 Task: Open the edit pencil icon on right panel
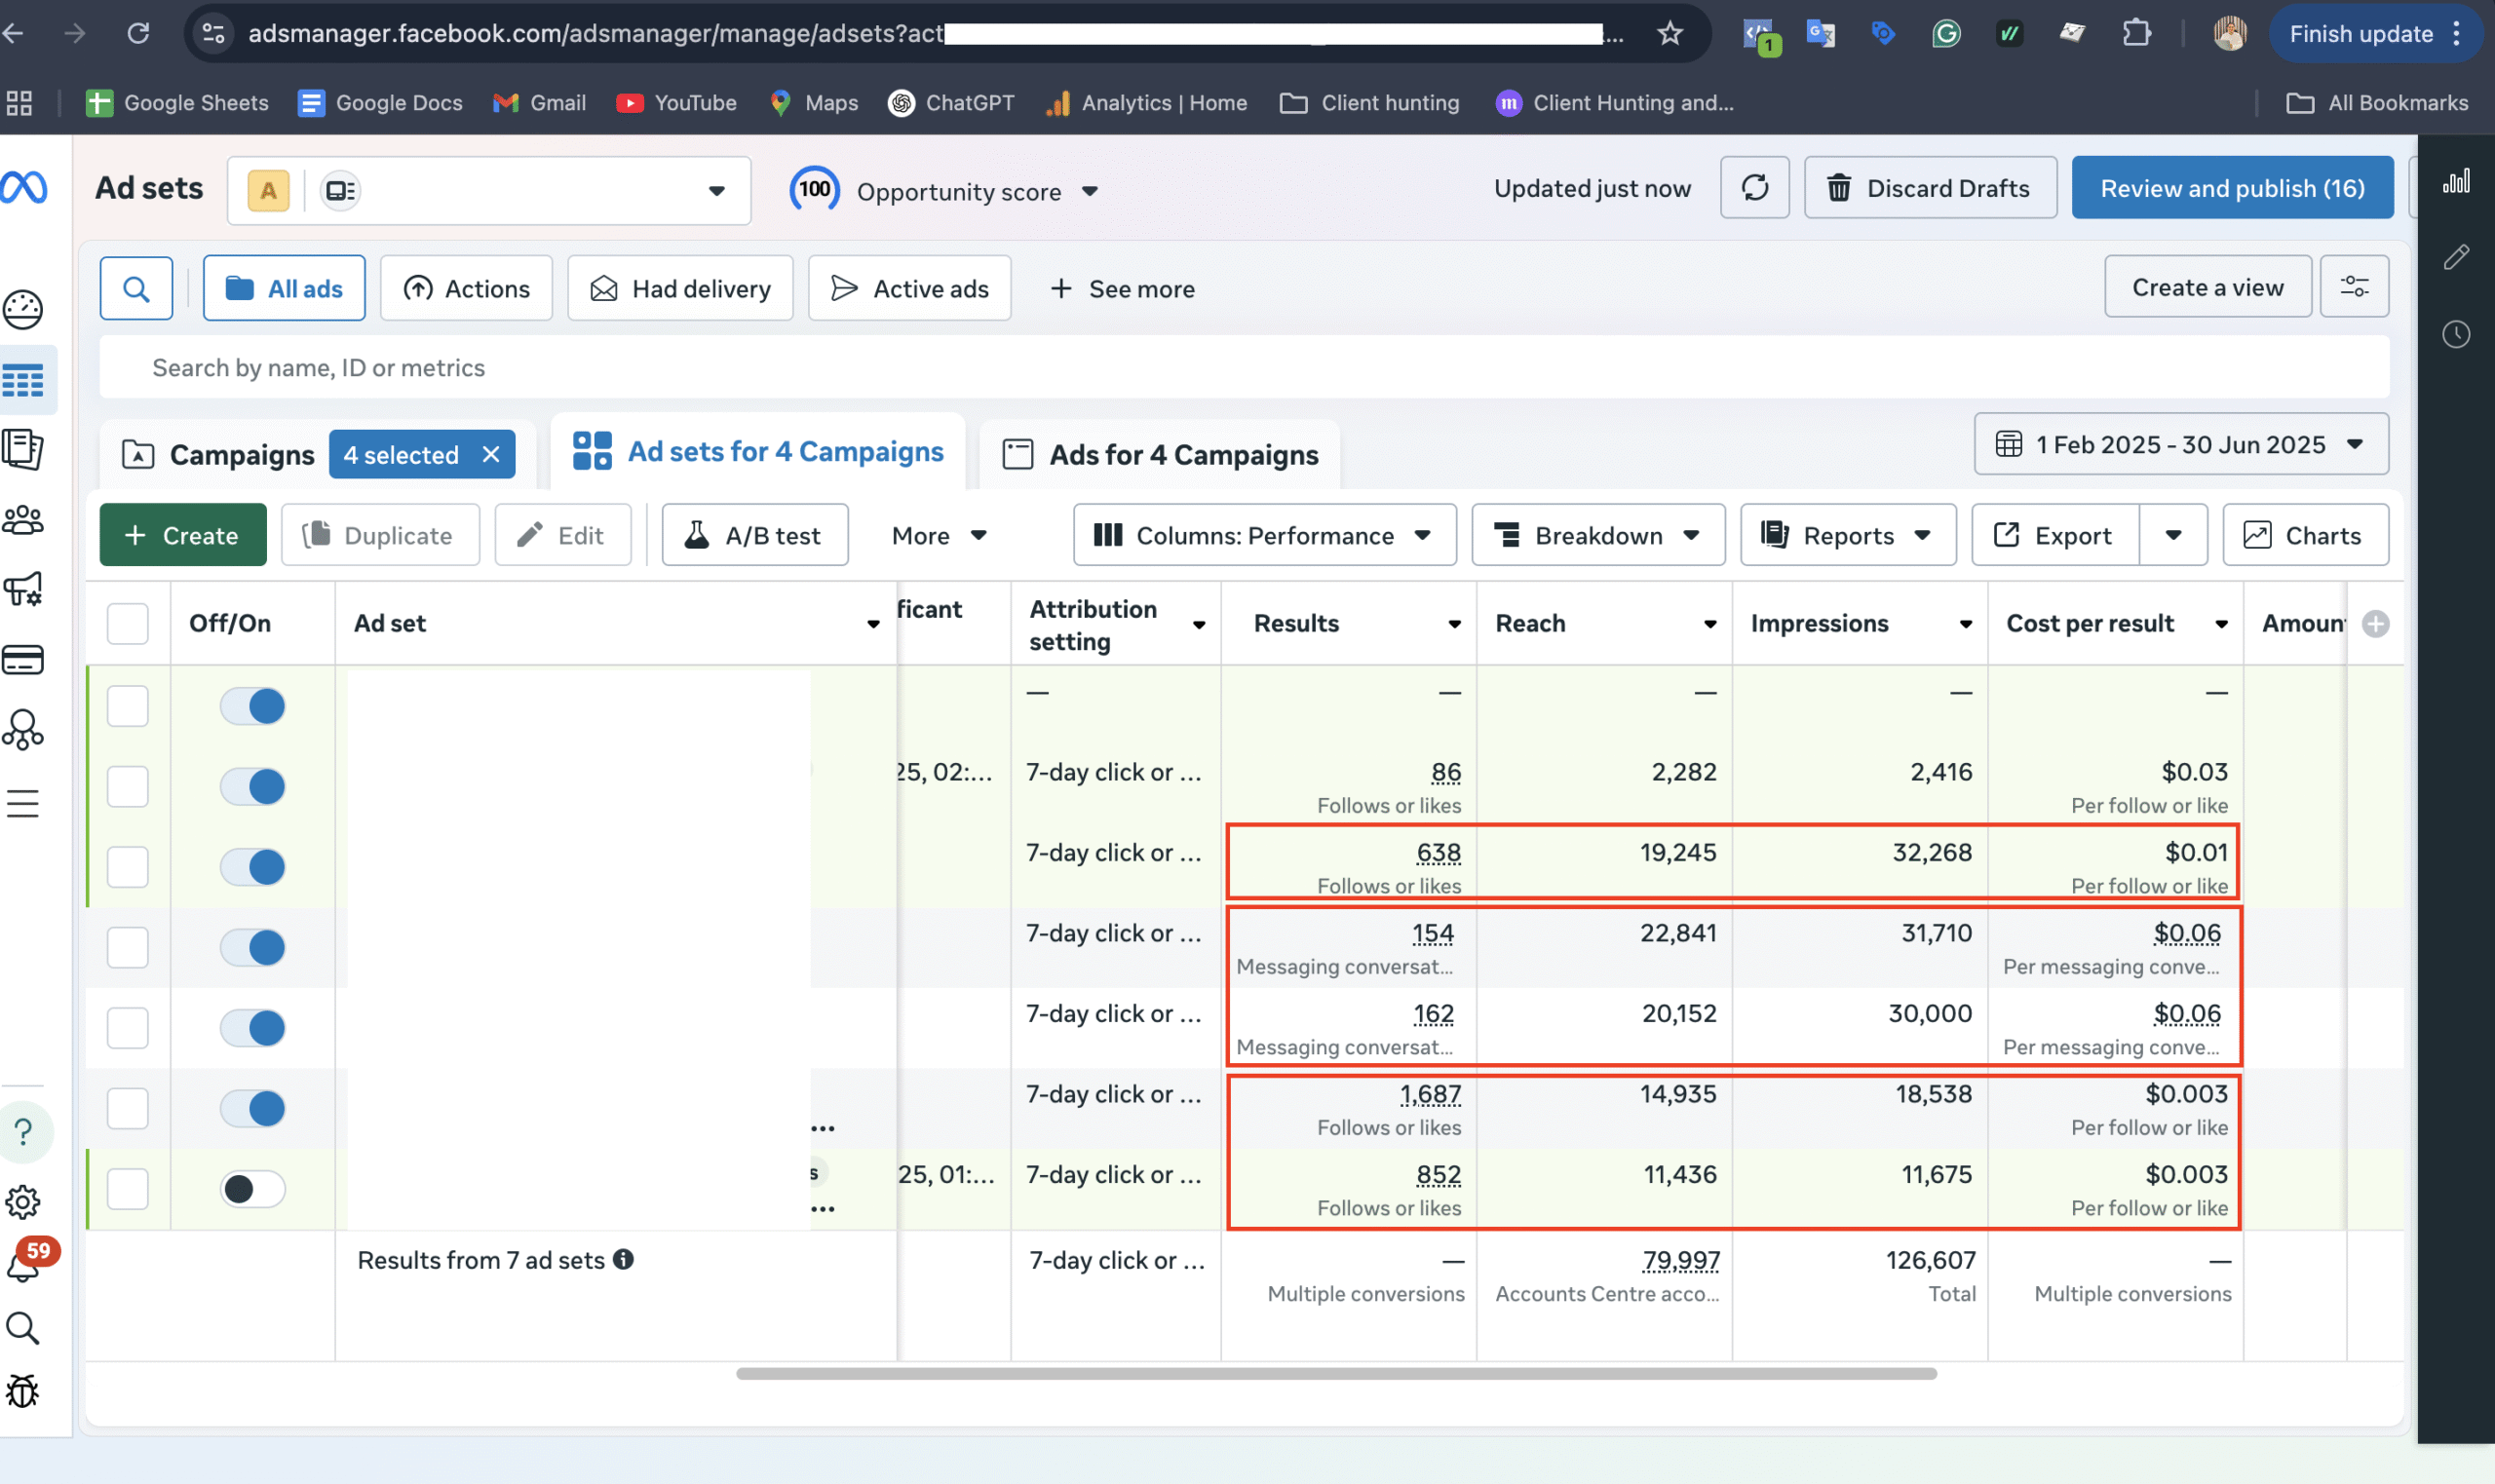pos(2456,257)
